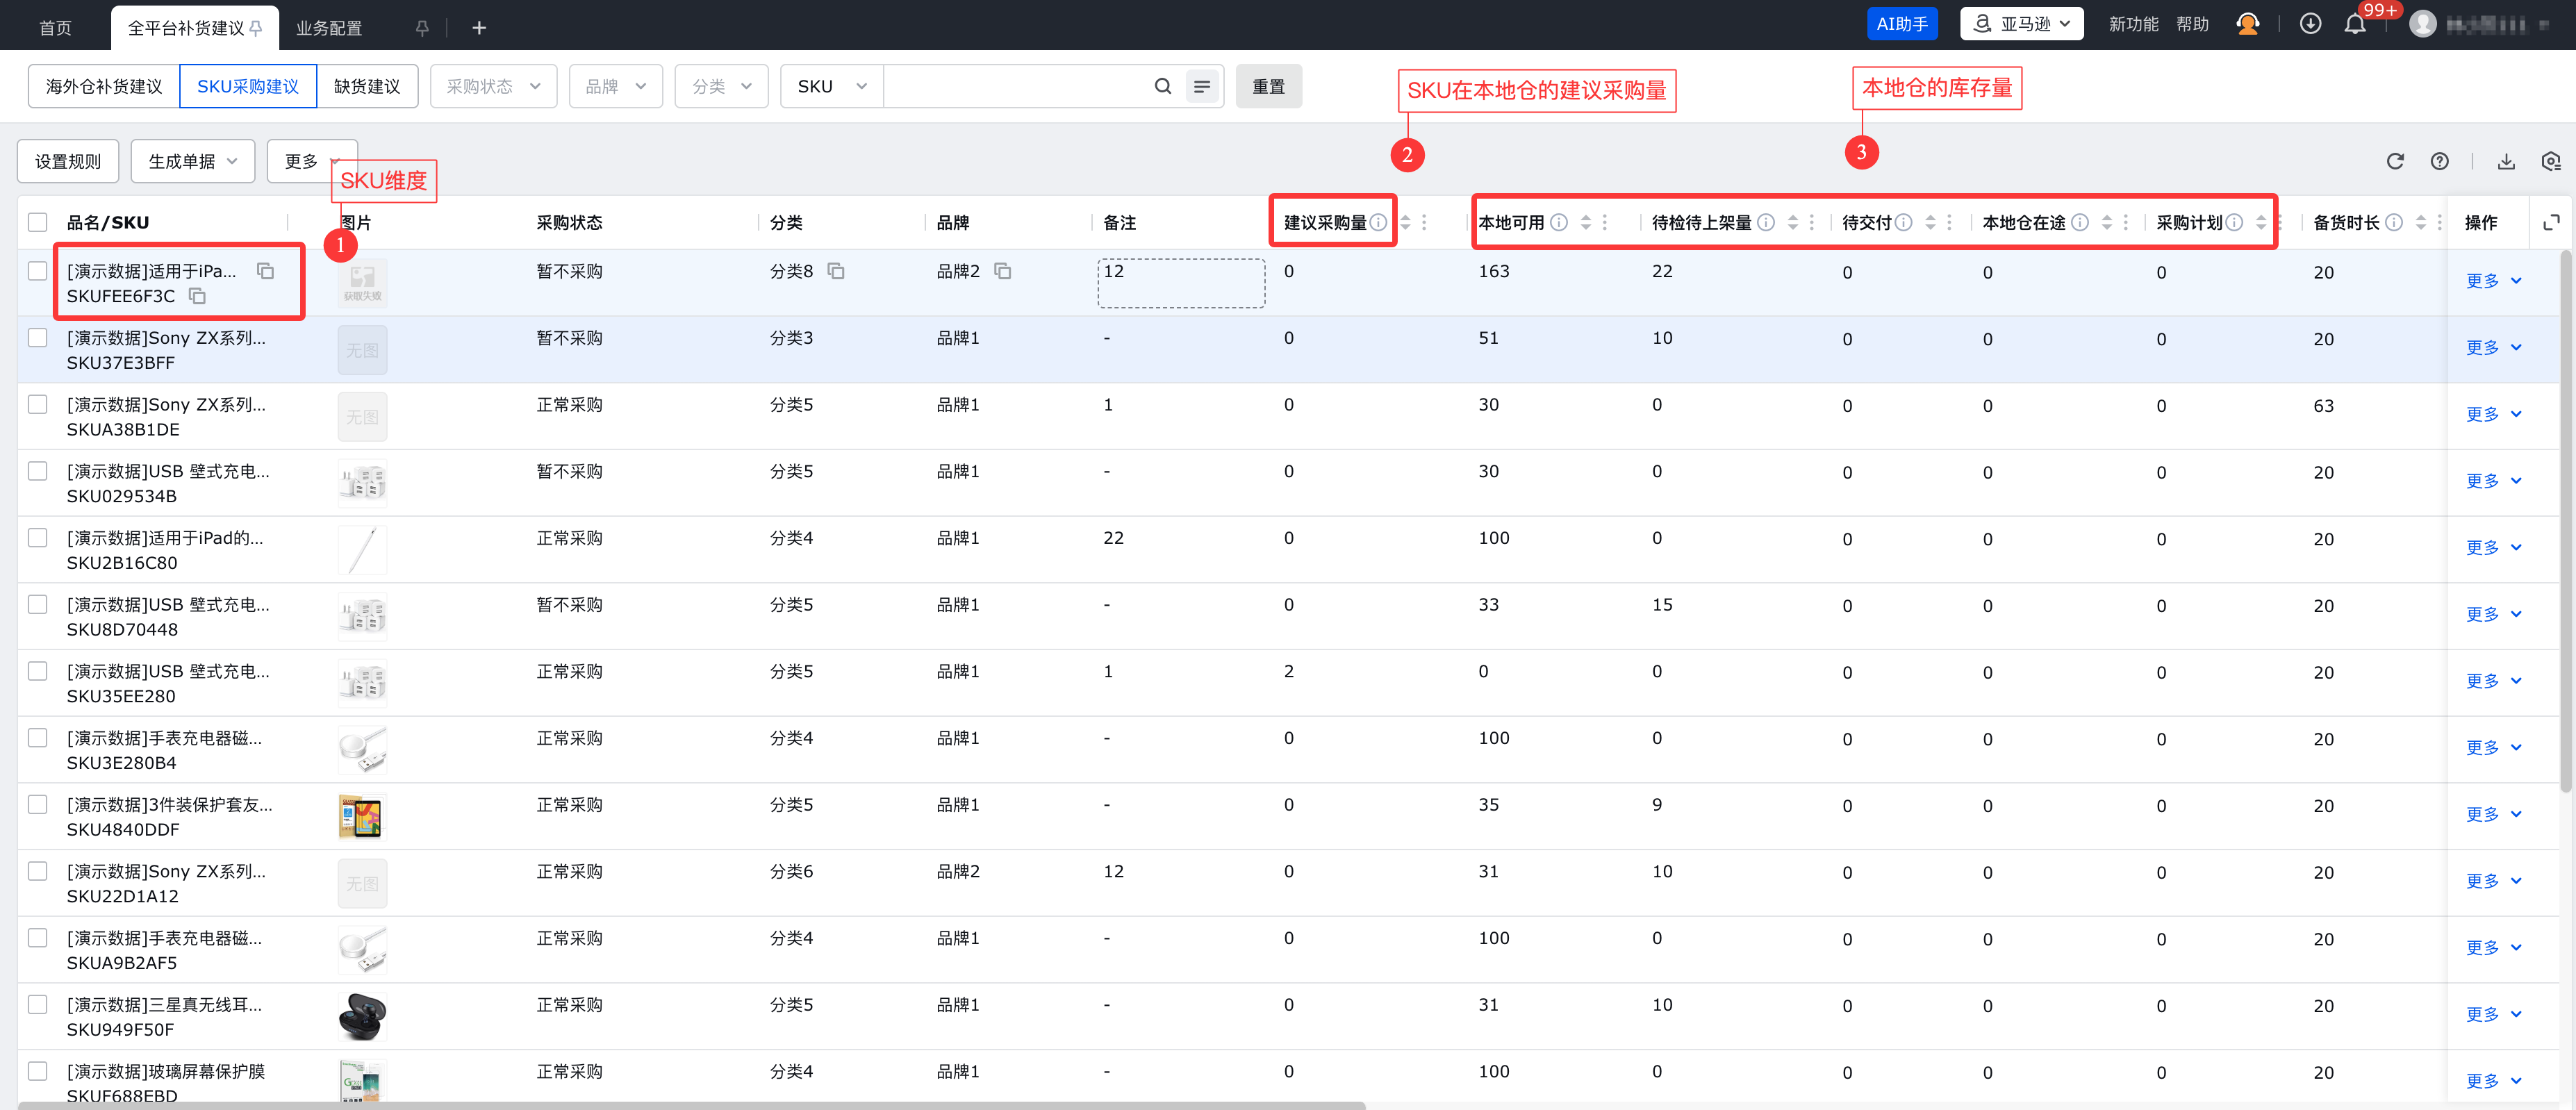Select the SKU35EE280 row checkbox

(38, 671)
